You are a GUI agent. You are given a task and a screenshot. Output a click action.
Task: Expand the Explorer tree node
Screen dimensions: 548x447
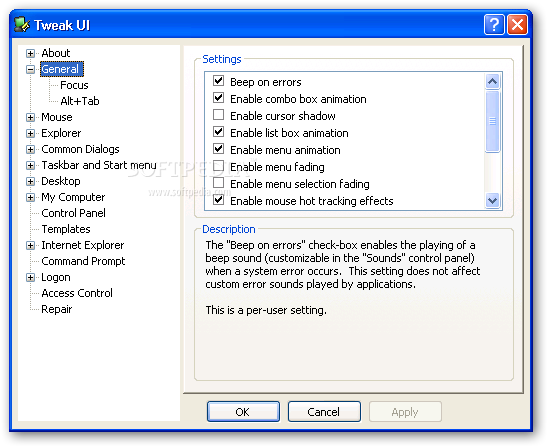pos(30,134)
